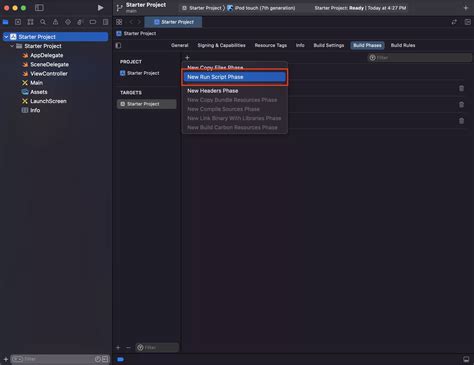Show the Source Control navigator
This screenshot has height=365, width=474.
click(18, 22)
